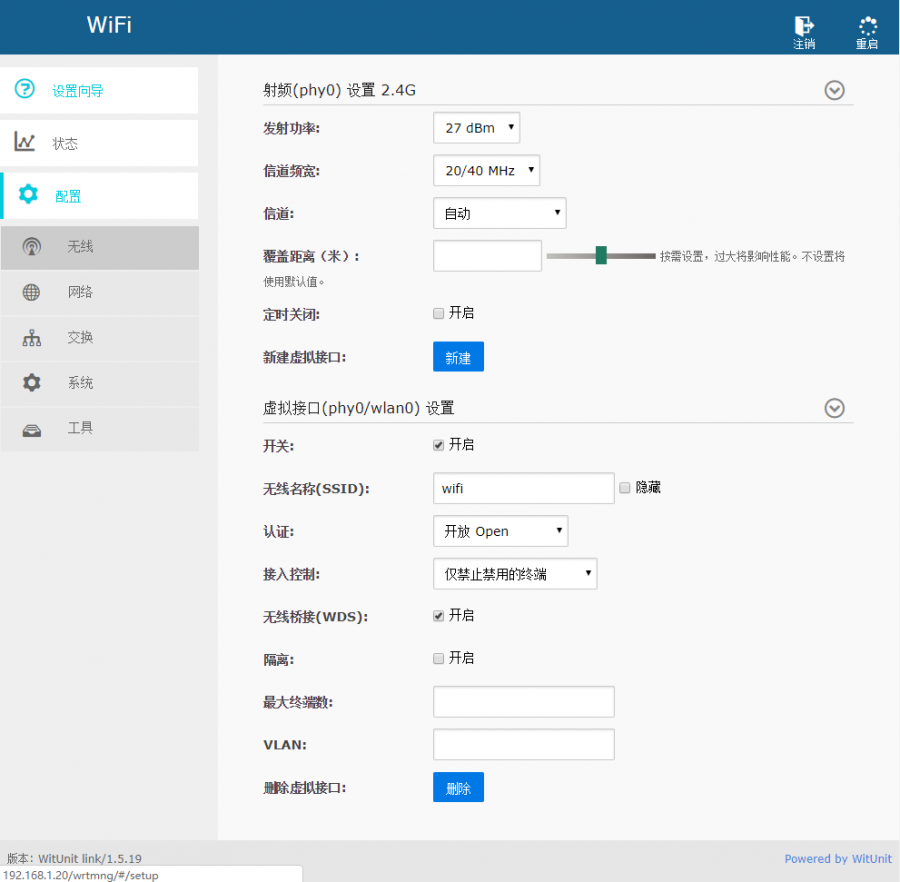Click the switch topology icon

[32, 337]
